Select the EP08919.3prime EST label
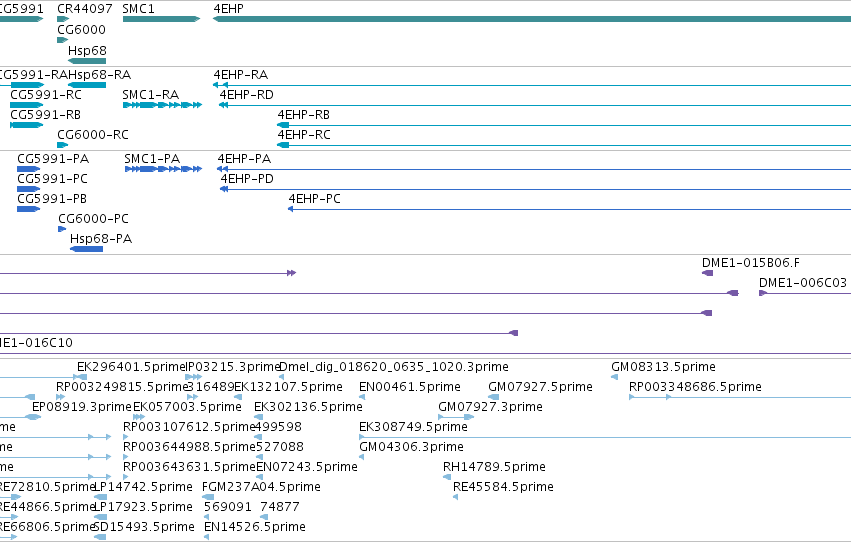The height and width of the screenshot is (542, 851). click(x=82, y=407)
